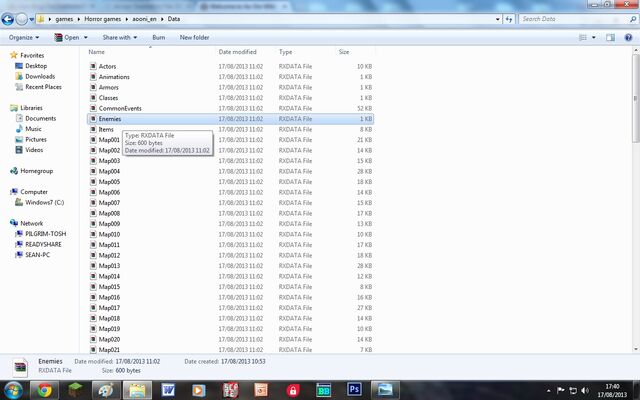Click the Burn toolbar button

click(158, 38)
